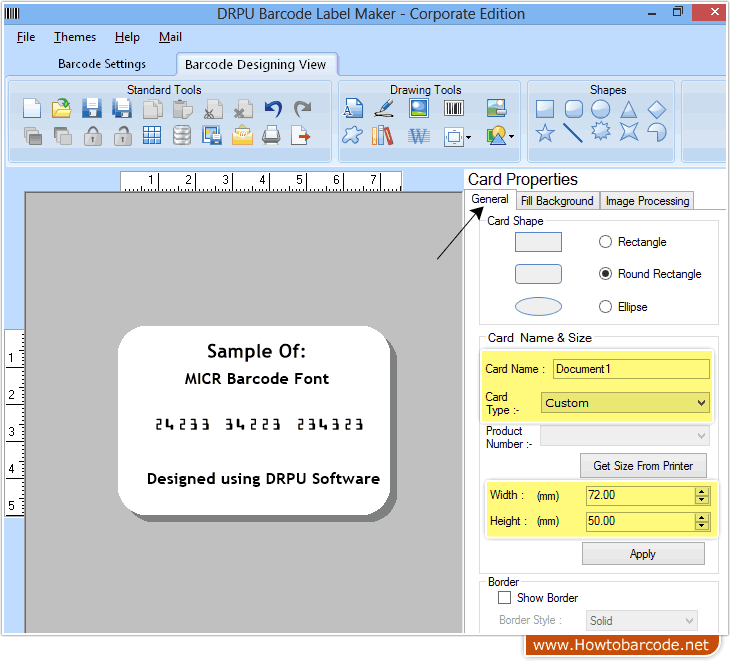
Task: Draw a diagonal line from the Shapes panel
Action: click(573, 133)
